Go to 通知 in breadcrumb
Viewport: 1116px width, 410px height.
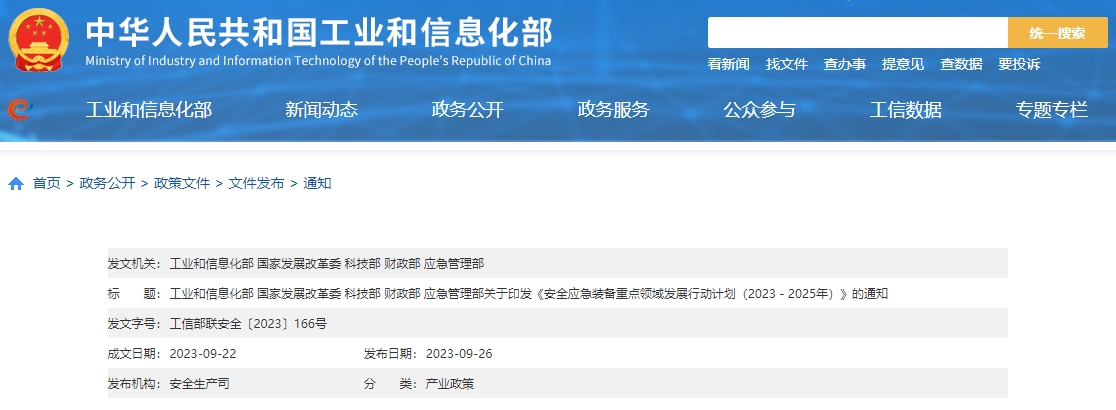click(x=317, y=184)
